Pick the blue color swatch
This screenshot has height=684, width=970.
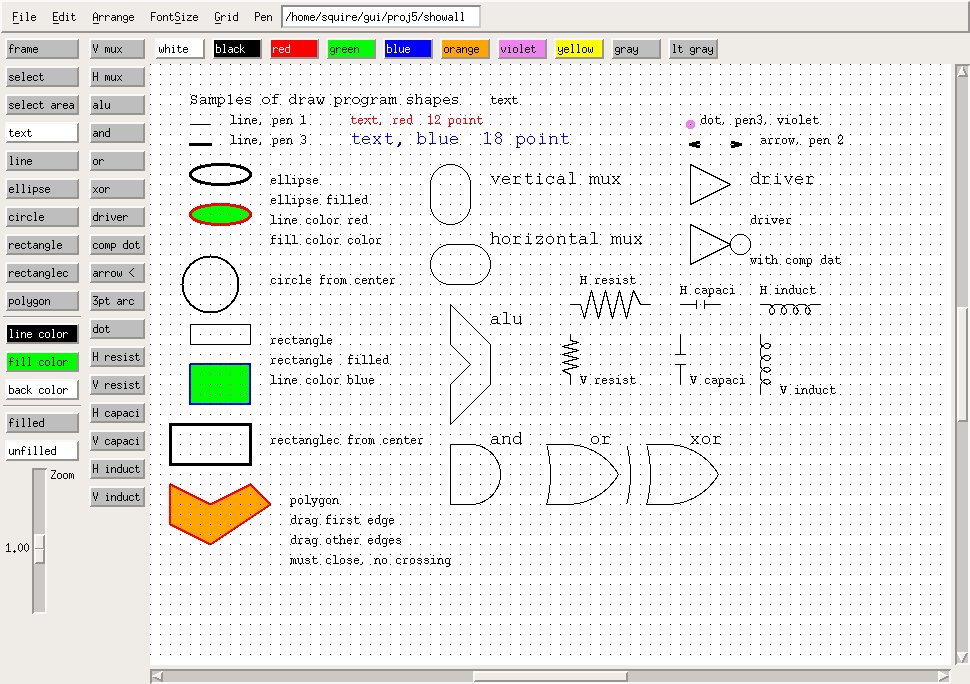click(x=408, y=49)
